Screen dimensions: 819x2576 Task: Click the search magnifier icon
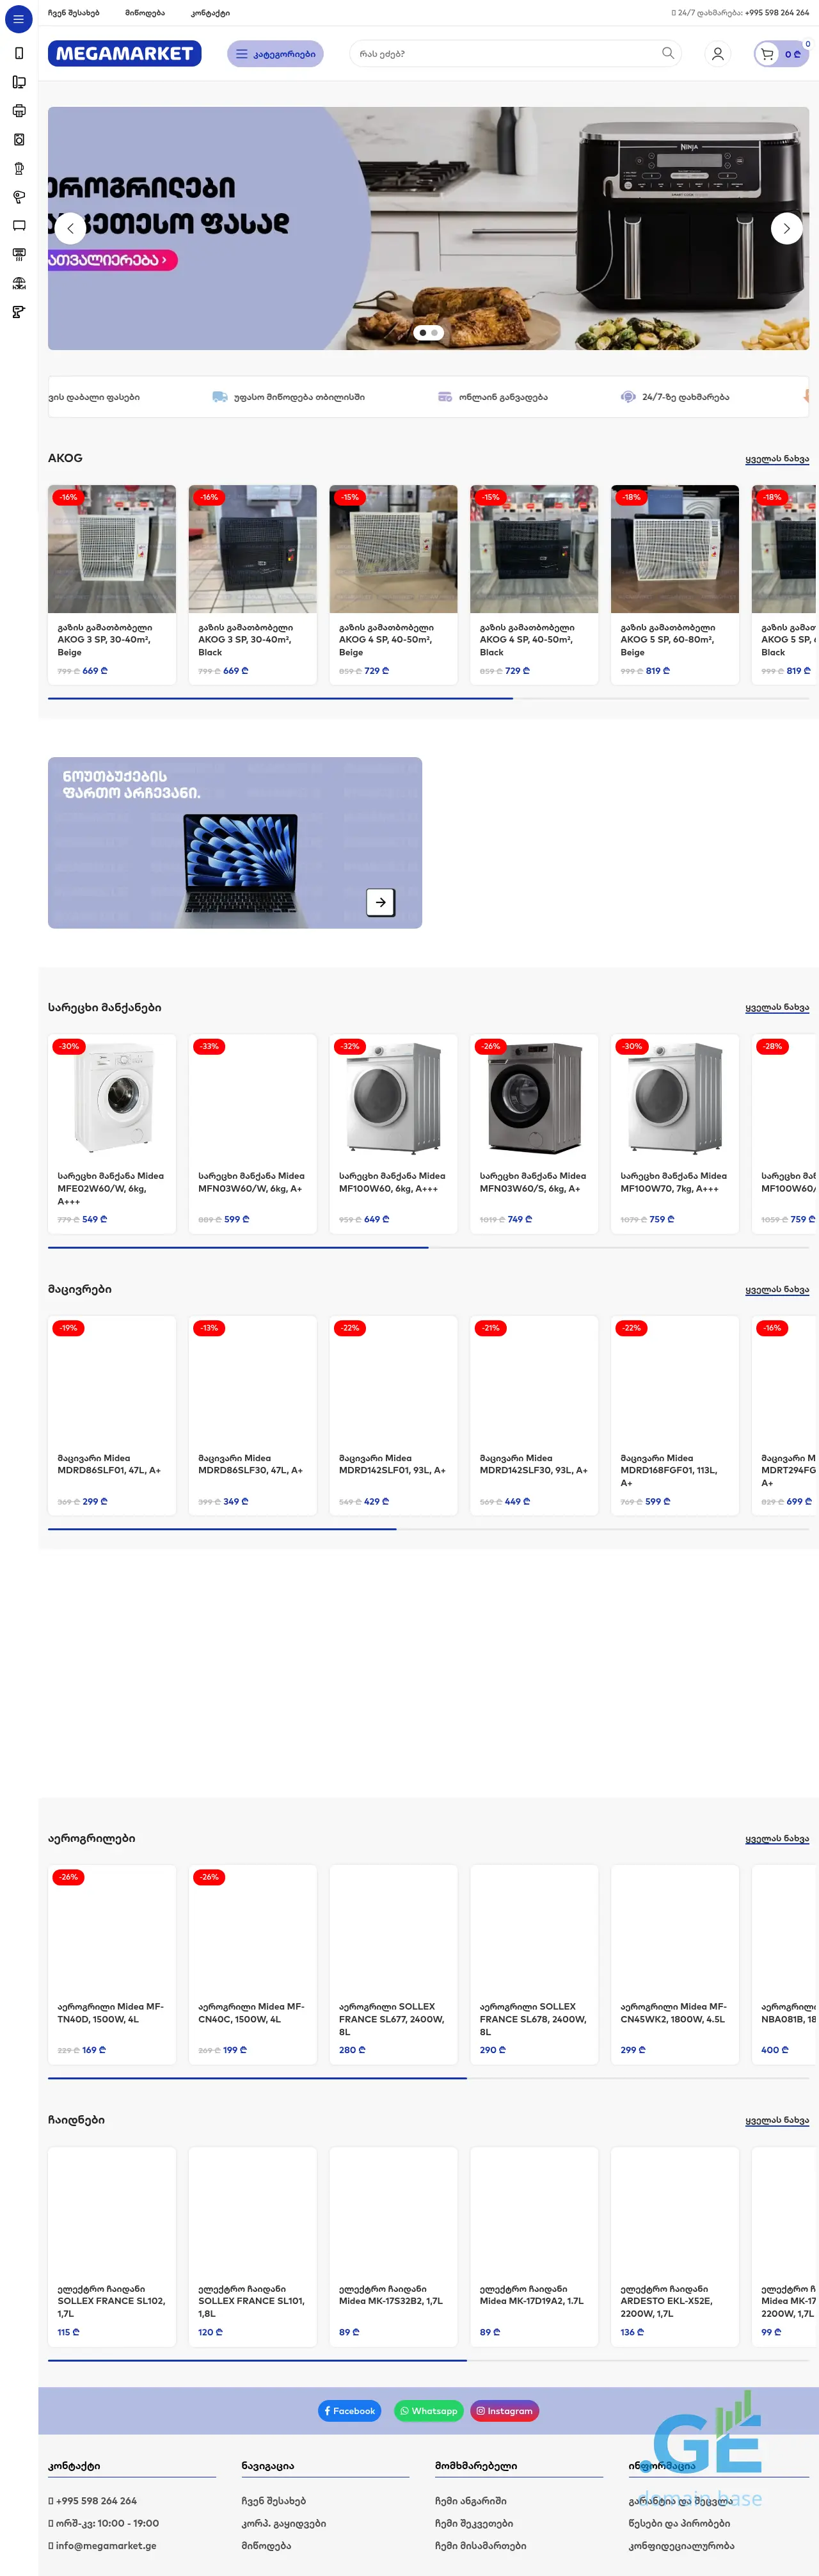pyautogui.click(x=667, y=53)
